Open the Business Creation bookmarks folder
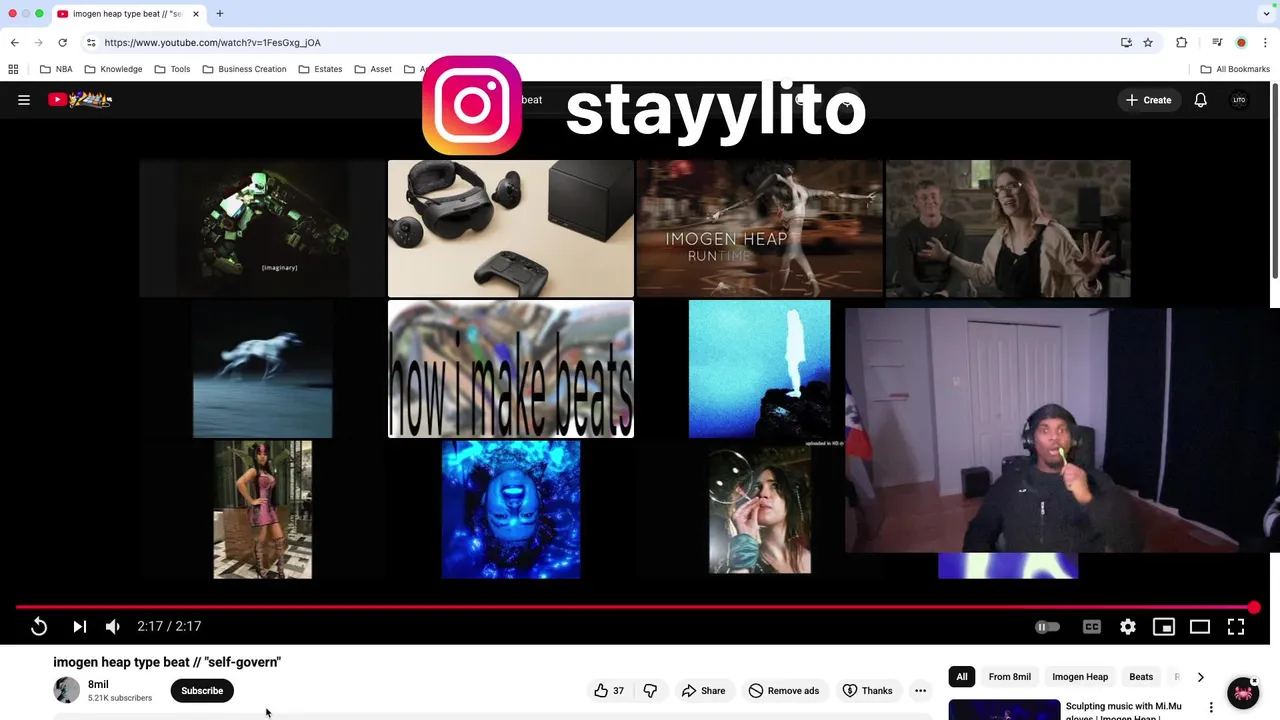The width and height of the screenshot is (1280, 720). [x=244, y=69]
